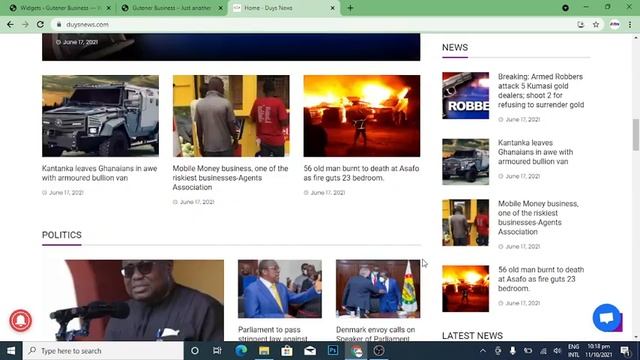The width and height of the screenshot is (640, 360).
Task: Open OBS Studio from taskbar
Action: point(379,351)
